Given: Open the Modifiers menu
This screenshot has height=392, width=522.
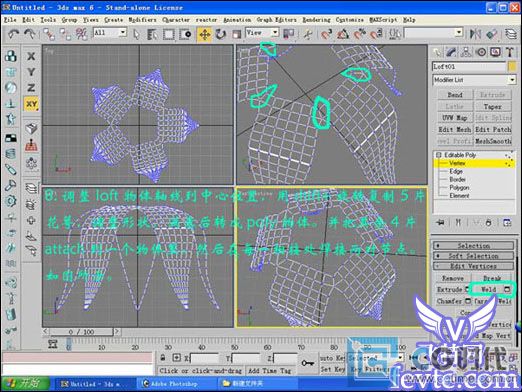Looking at the screenshot, I should [x=142, y=20].
